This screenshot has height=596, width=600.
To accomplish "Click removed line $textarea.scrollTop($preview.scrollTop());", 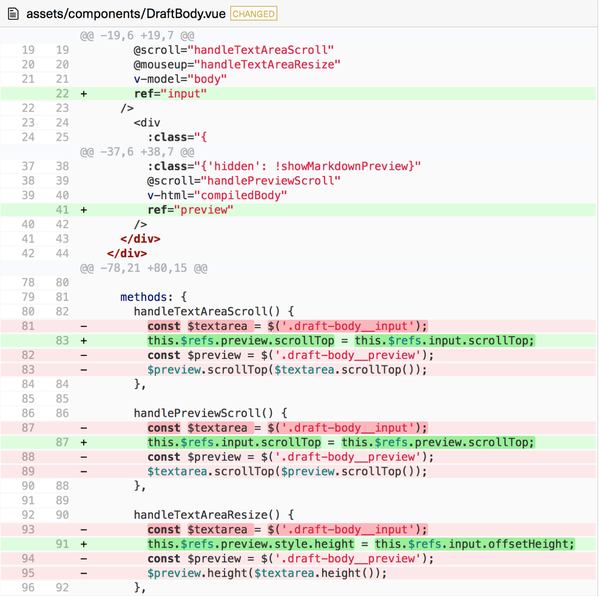I will pyautogui.click(x=298, y=472).
